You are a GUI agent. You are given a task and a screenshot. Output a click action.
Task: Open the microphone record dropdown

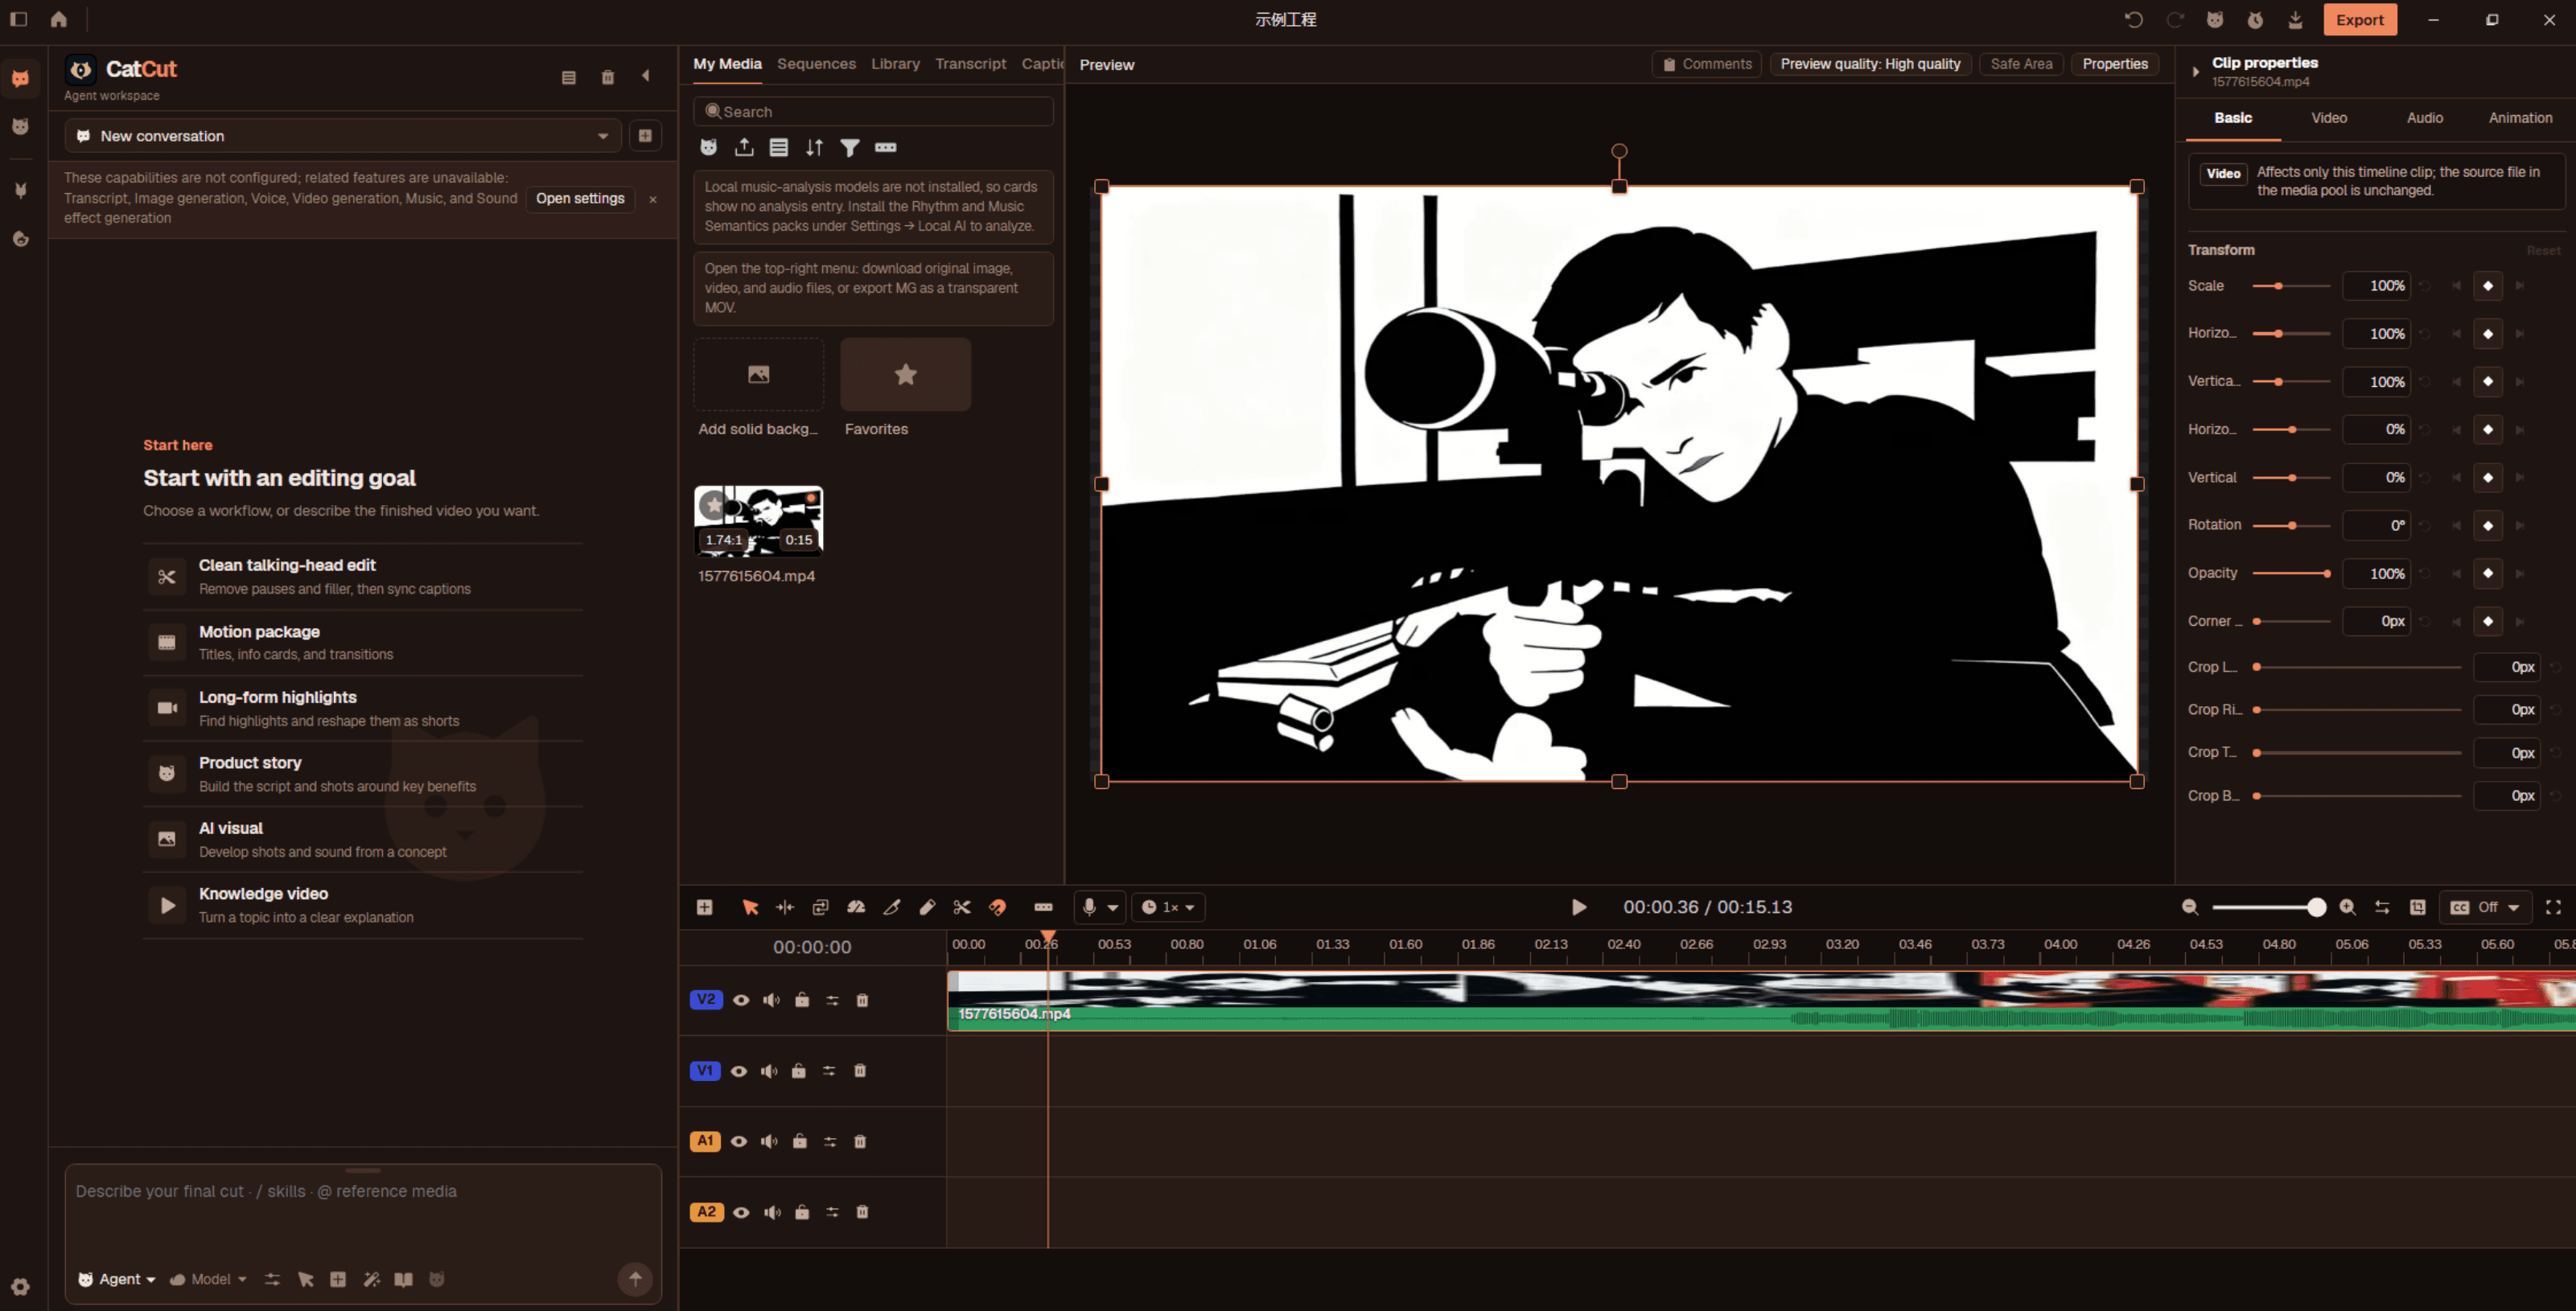tap(1099, 907)
